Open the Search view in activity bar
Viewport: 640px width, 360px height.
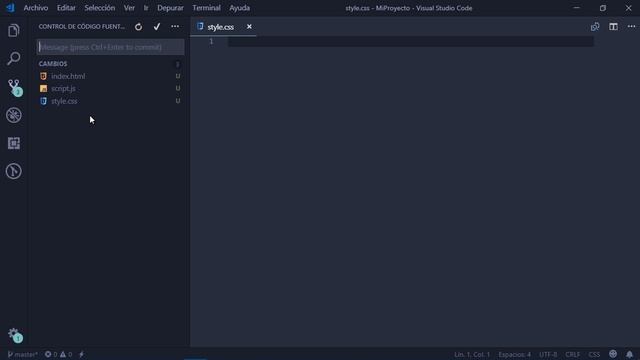click(x=13, y=58)
